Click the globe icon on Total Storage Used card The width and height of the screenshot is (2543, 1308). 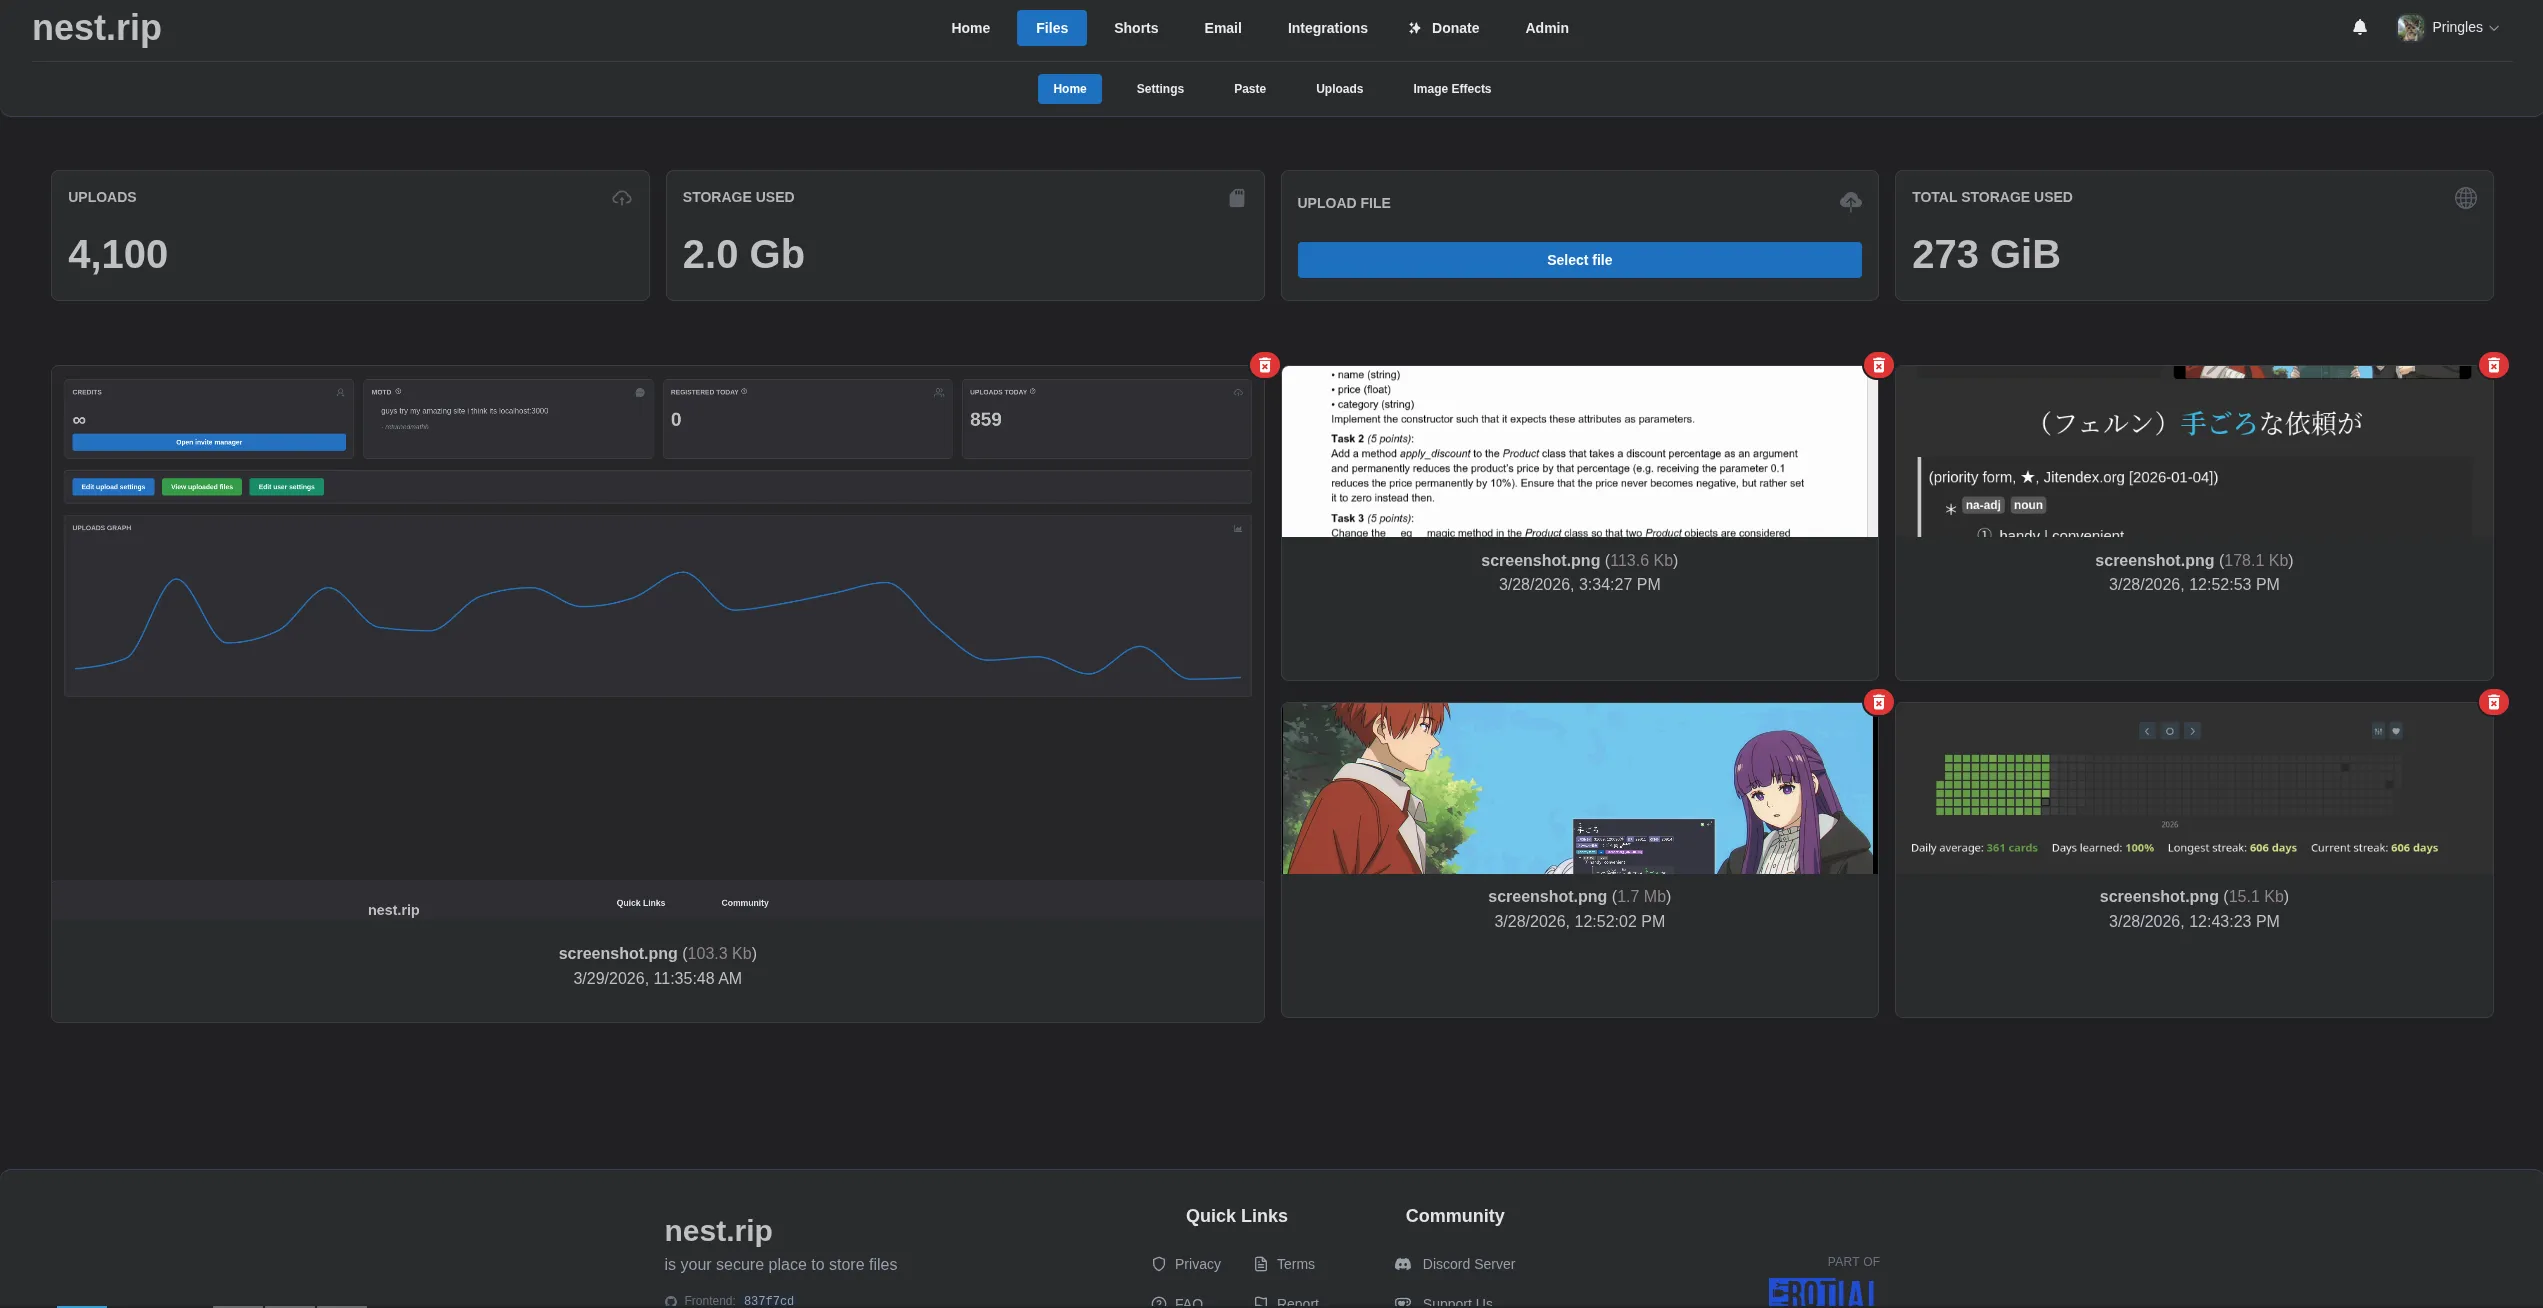point(2466,197)
